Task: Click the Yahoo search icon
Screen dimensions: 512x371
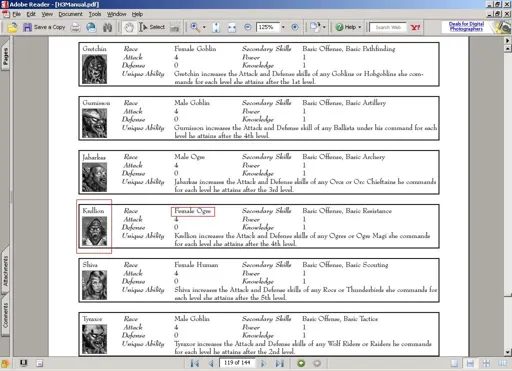Action: coord(415,27)
